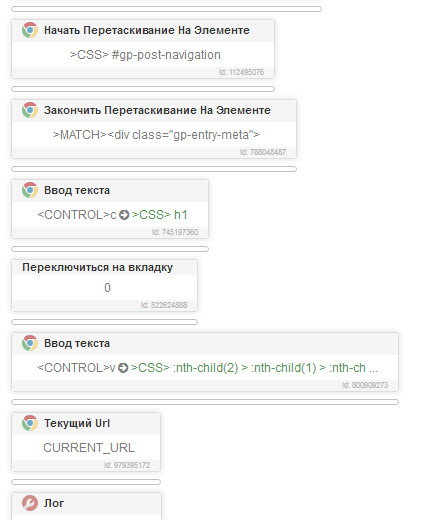Image resolution: width=433 pixels, height=520 pixels.
Task: Click arrow icon in CONTROL c action
Action: click(124, 215)
